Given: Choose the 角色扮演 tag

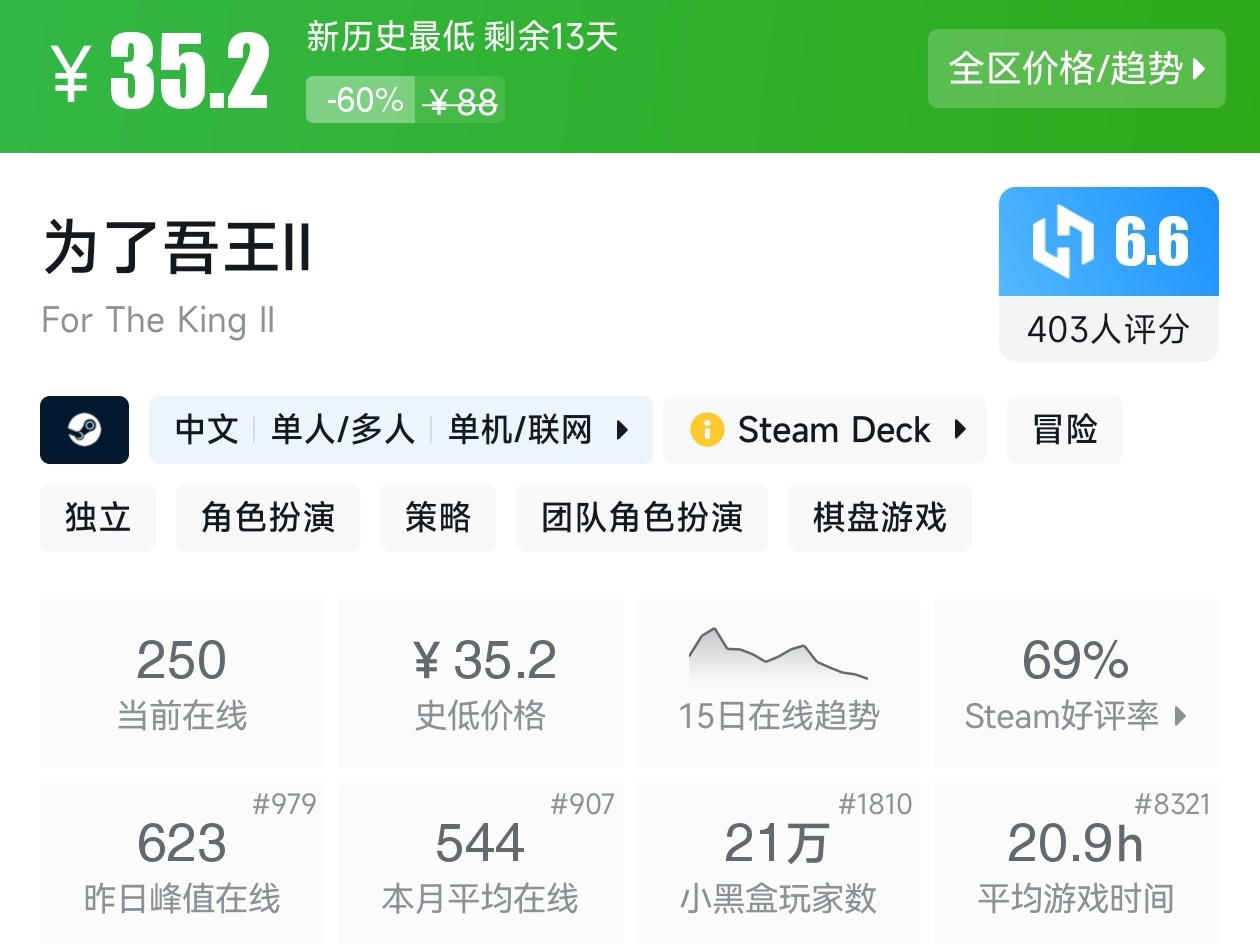Looking at the screenshot, I should point(267,518).
